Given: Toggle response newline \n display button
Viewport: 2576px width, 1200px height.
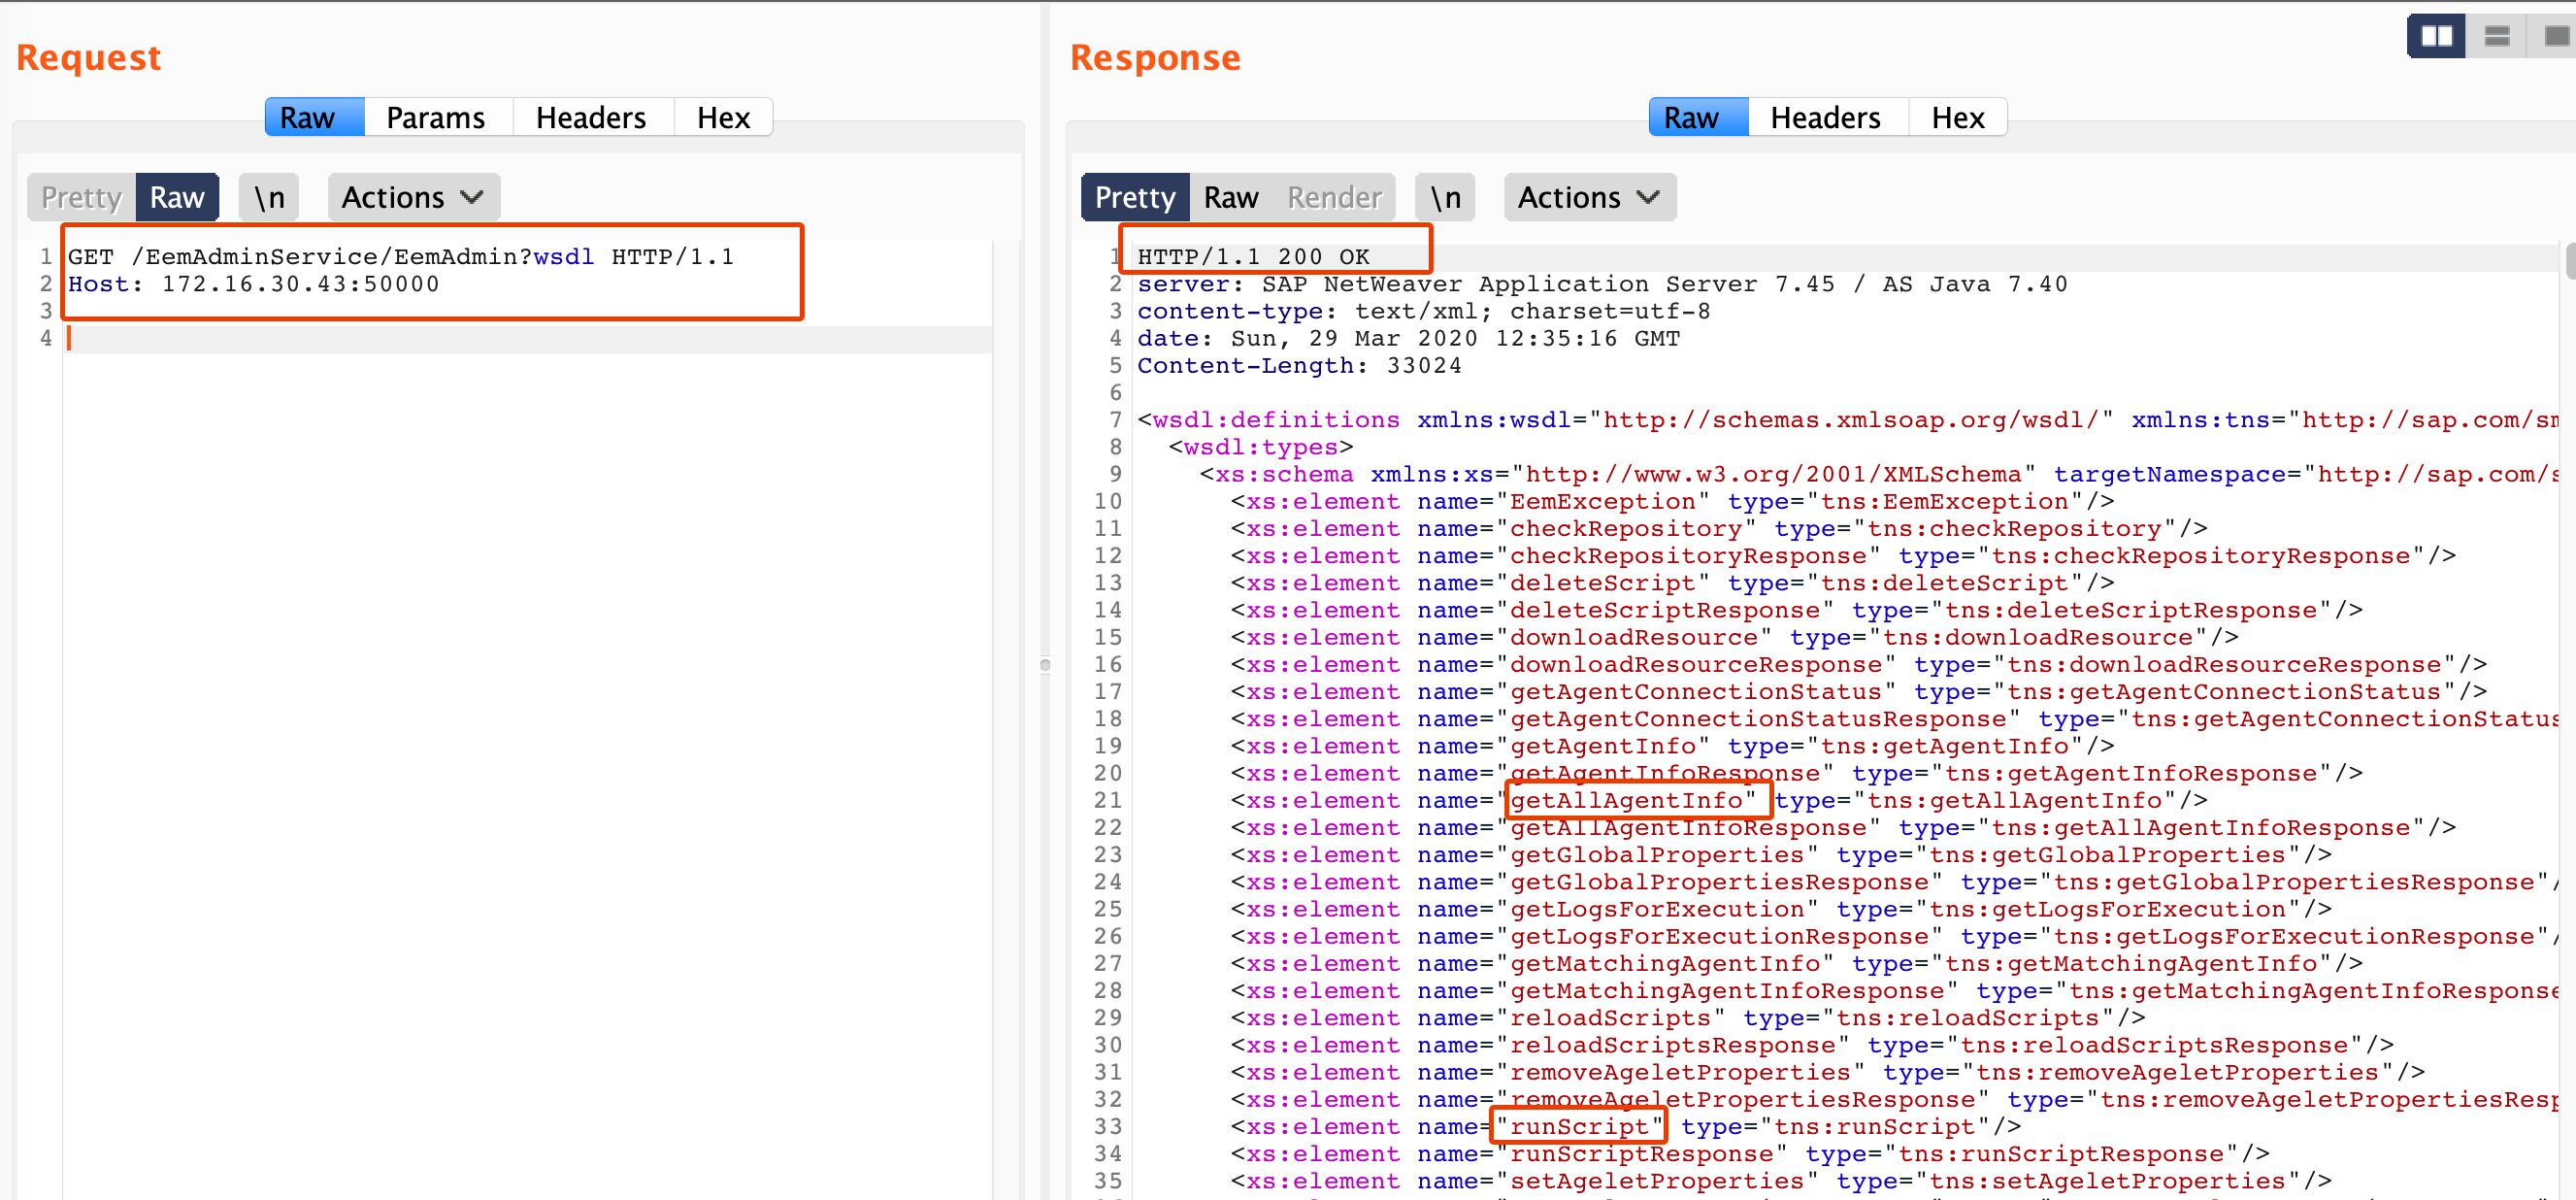Looking at the screenshot, I should pos(1445,197).
